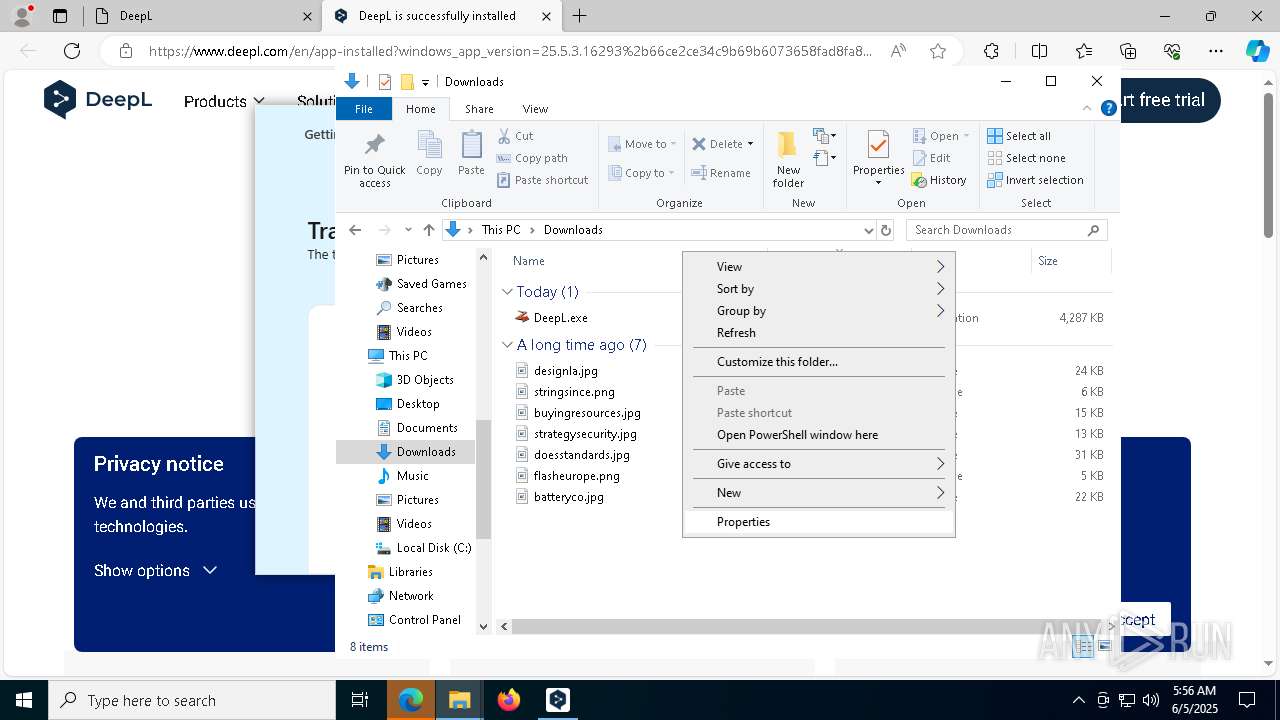Expand Show options in privacy notice
The image size is (1280, 720).
pyautogui.click(x=155, y=570)
